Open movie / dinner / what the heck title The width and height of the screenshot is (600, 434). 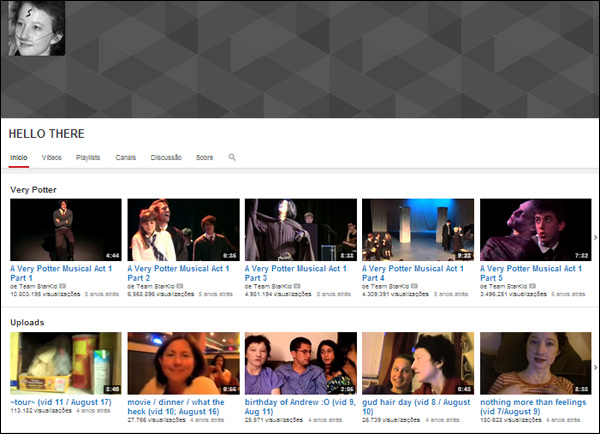point(176,407)
